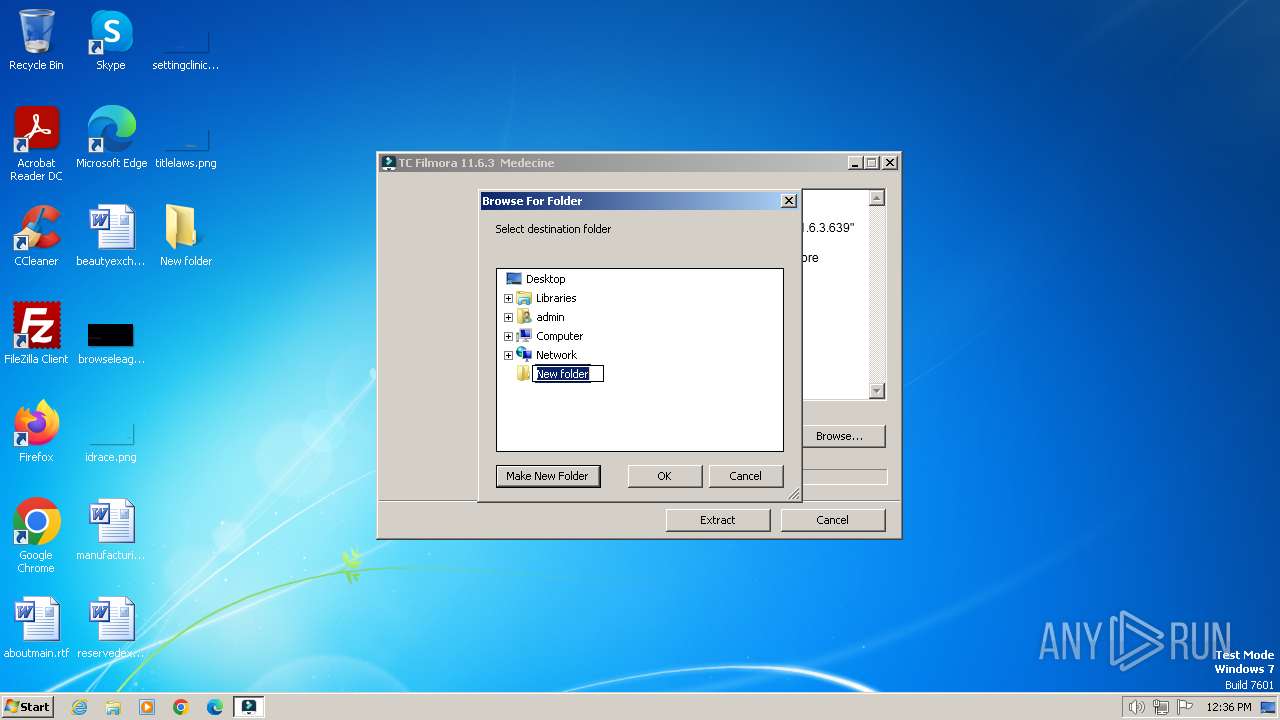Click the network tray icon
This screenshot has width=1280, height=720.
point(1160,707)
